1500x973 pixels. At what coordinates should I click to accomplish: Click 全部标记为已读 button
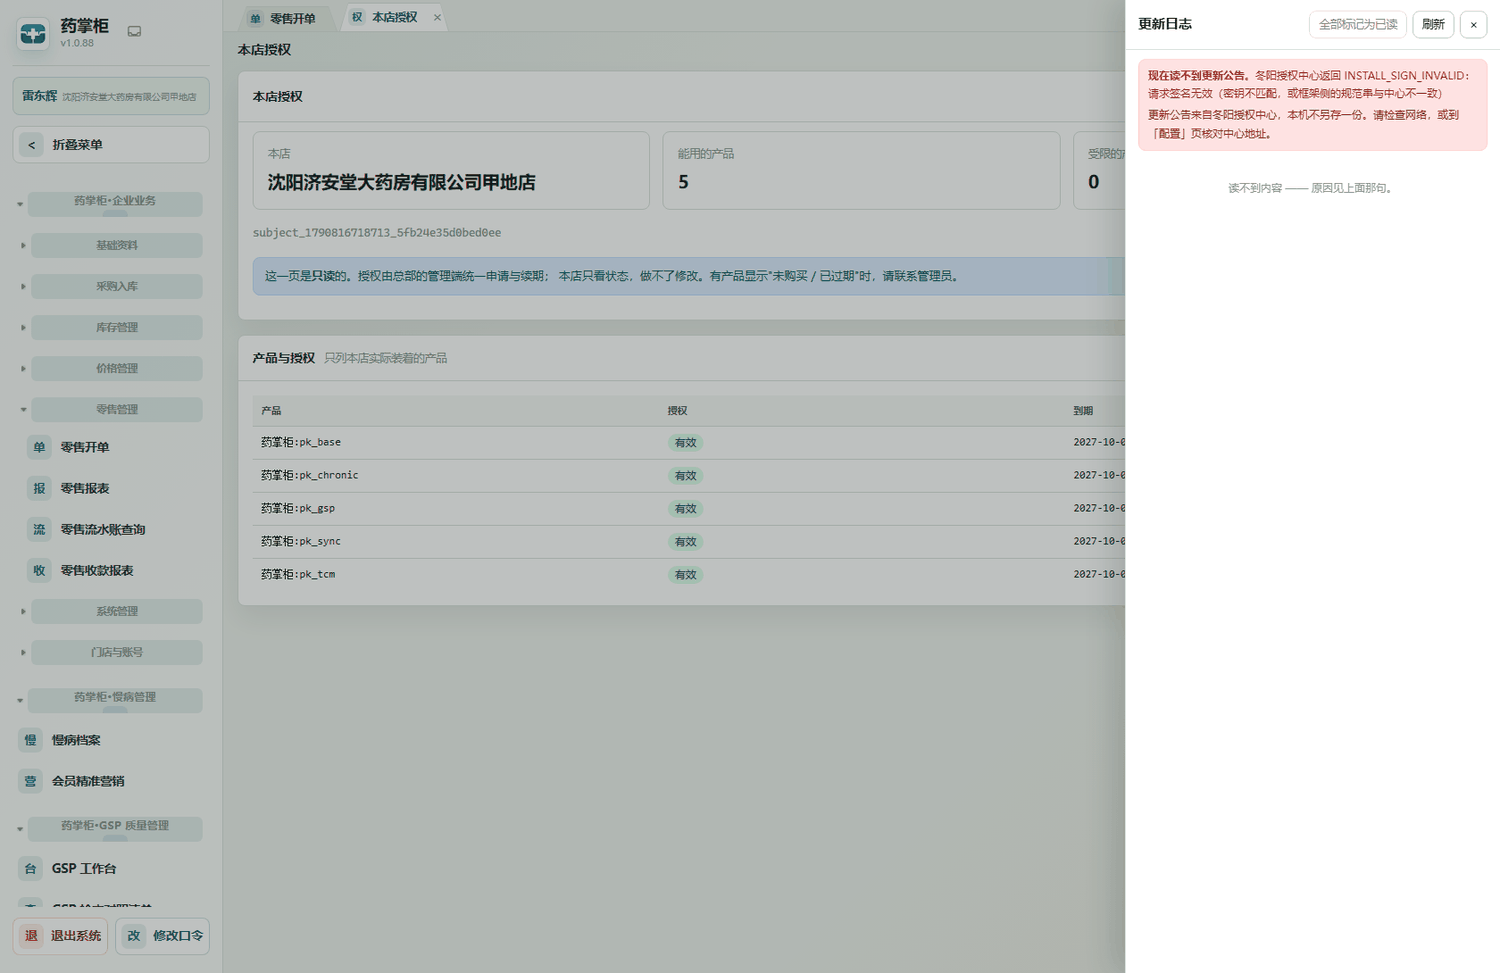point(1358,25)
